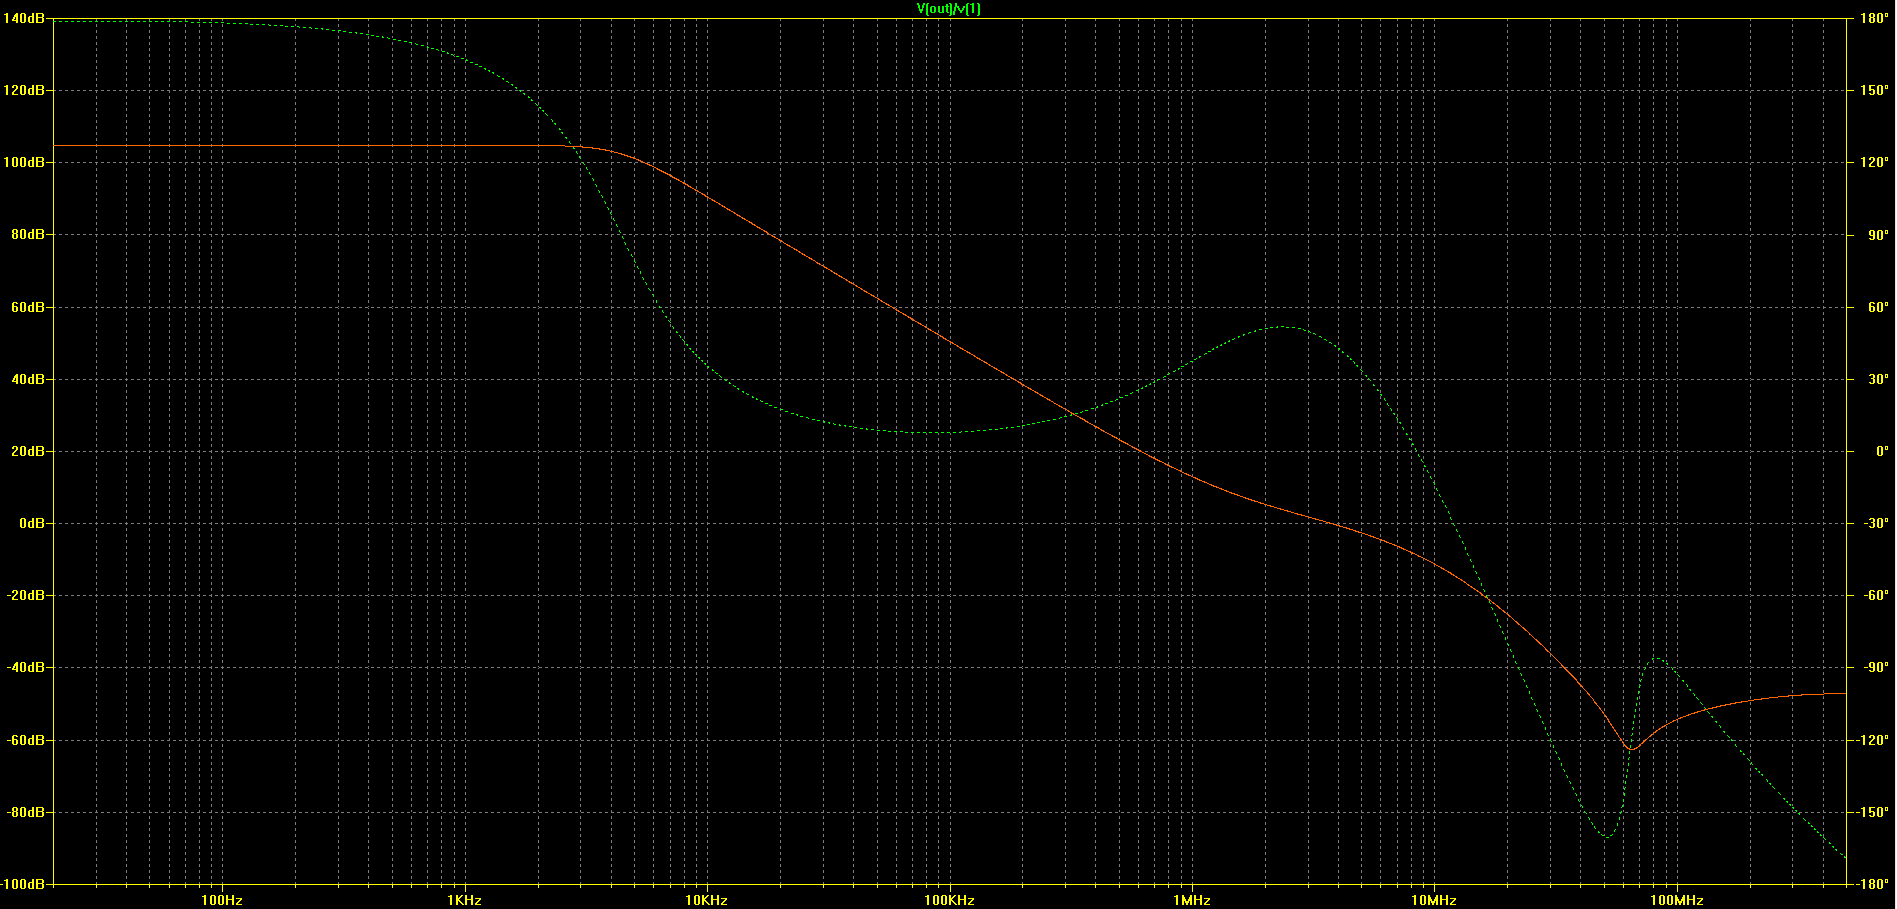Viewport: 1897px width, 909px height.
Task: Click the 120dB gain axis label
Action: point(23,90)
